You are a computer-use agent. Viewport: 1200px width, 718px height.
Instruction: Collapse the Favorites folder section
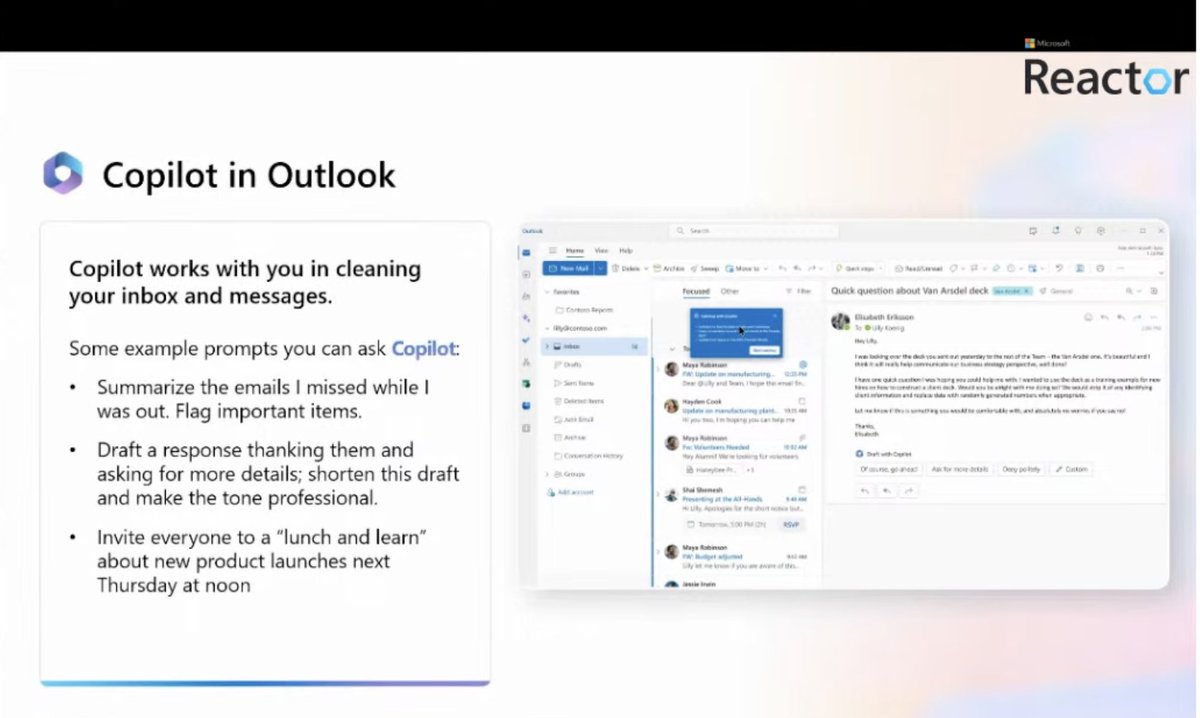click(547, 292)
